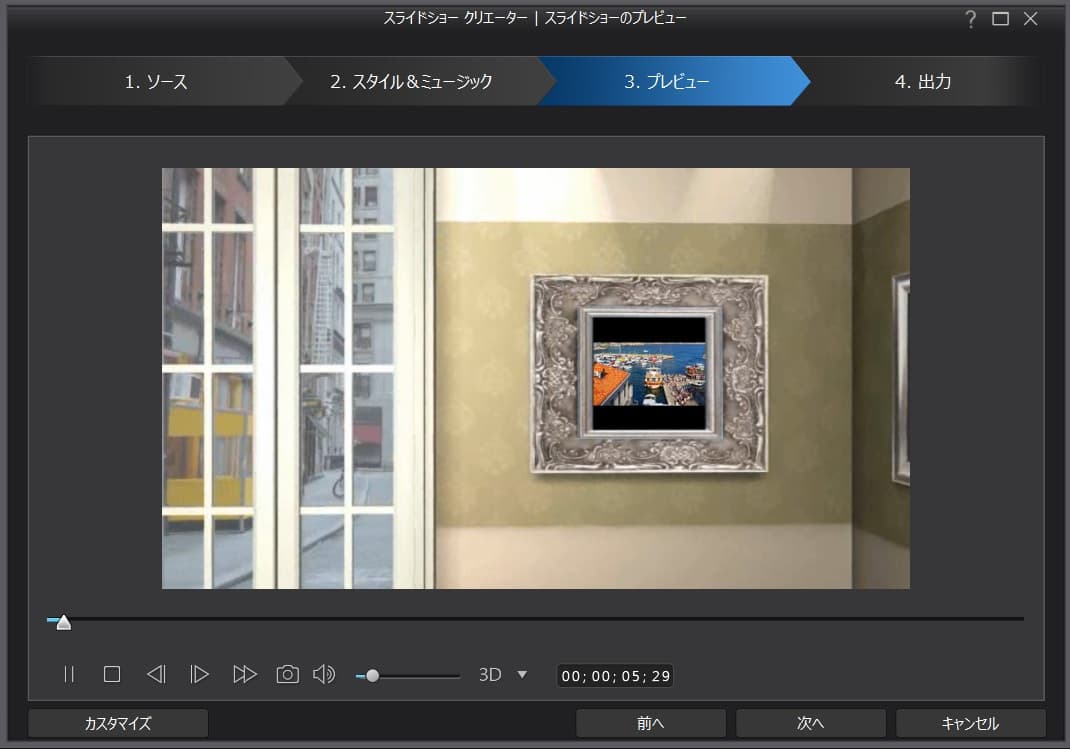Image resolution: width=1070 pixels, height=749 pixels.
Task: Click the slideshow preview video area
Action: [536, 379]
